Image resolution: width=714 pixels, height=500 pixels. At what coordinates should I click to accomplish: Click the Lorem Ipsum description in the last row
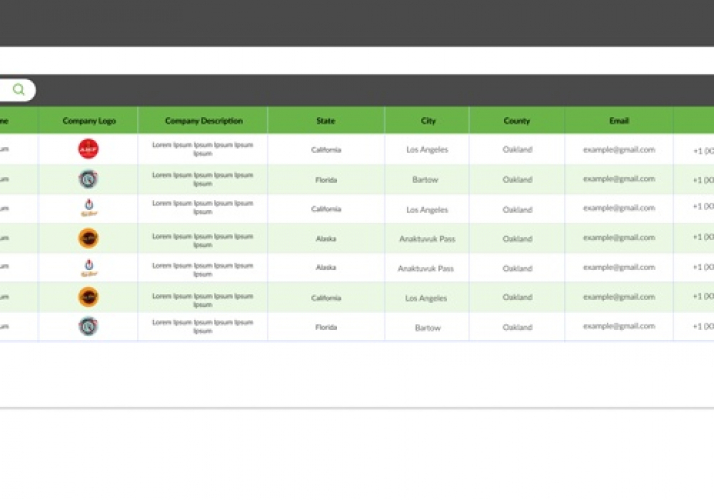[203, 327]
